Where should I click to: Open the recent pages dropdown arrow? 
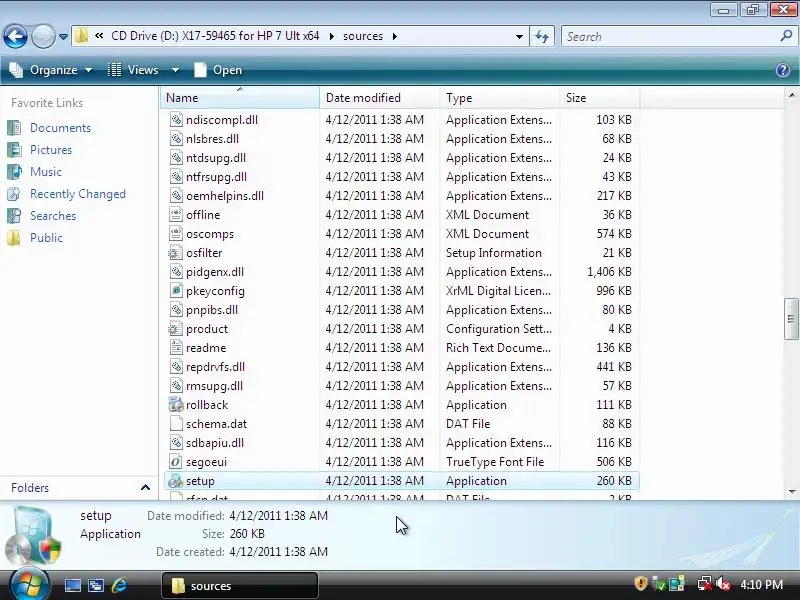click(x=63, y=37)
